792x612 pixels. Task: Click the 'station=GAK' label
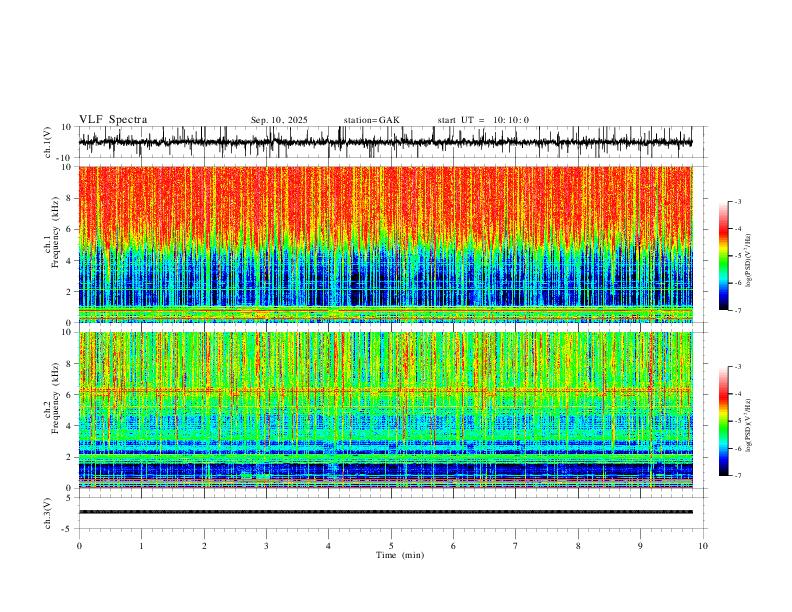(371, 120)
